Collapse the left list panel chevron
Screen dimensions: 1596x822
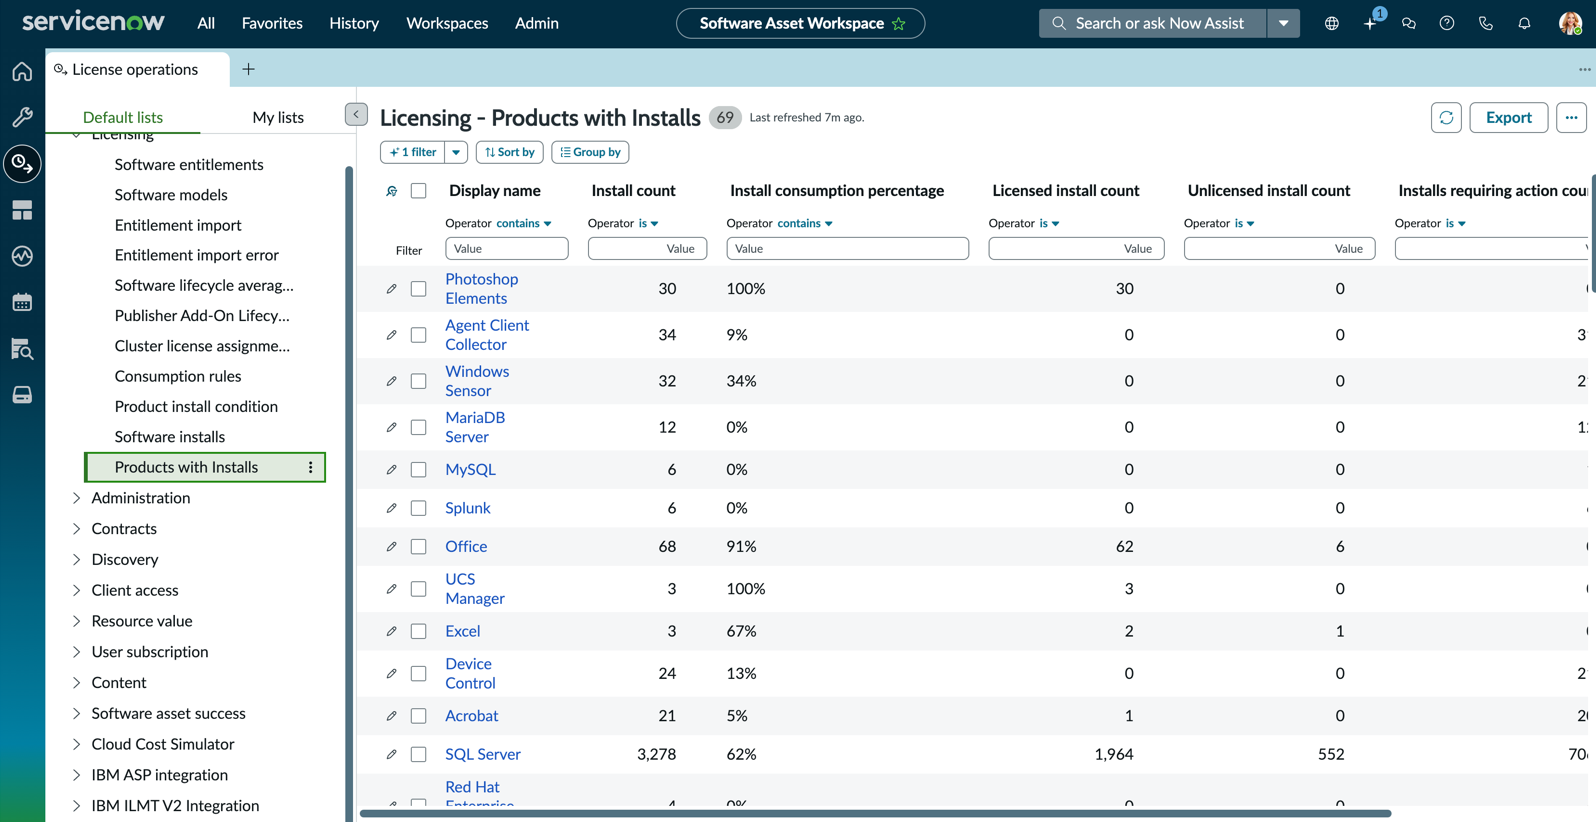click(356, 114)
